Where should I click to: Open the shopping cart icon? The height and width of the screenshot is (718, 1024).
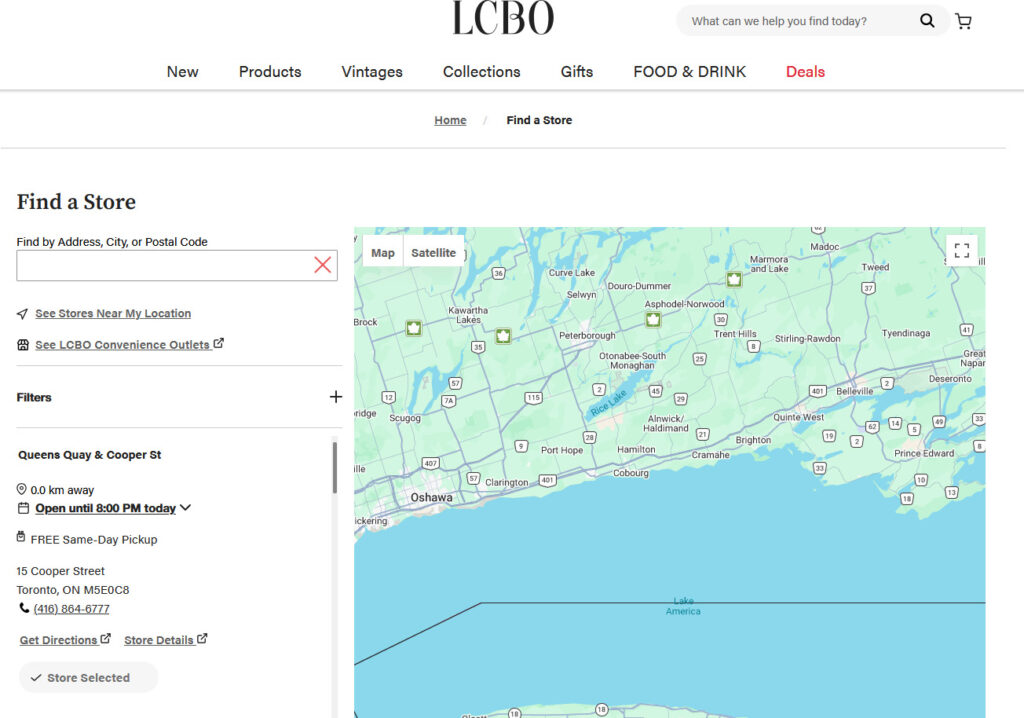click(x=963, y=22)
